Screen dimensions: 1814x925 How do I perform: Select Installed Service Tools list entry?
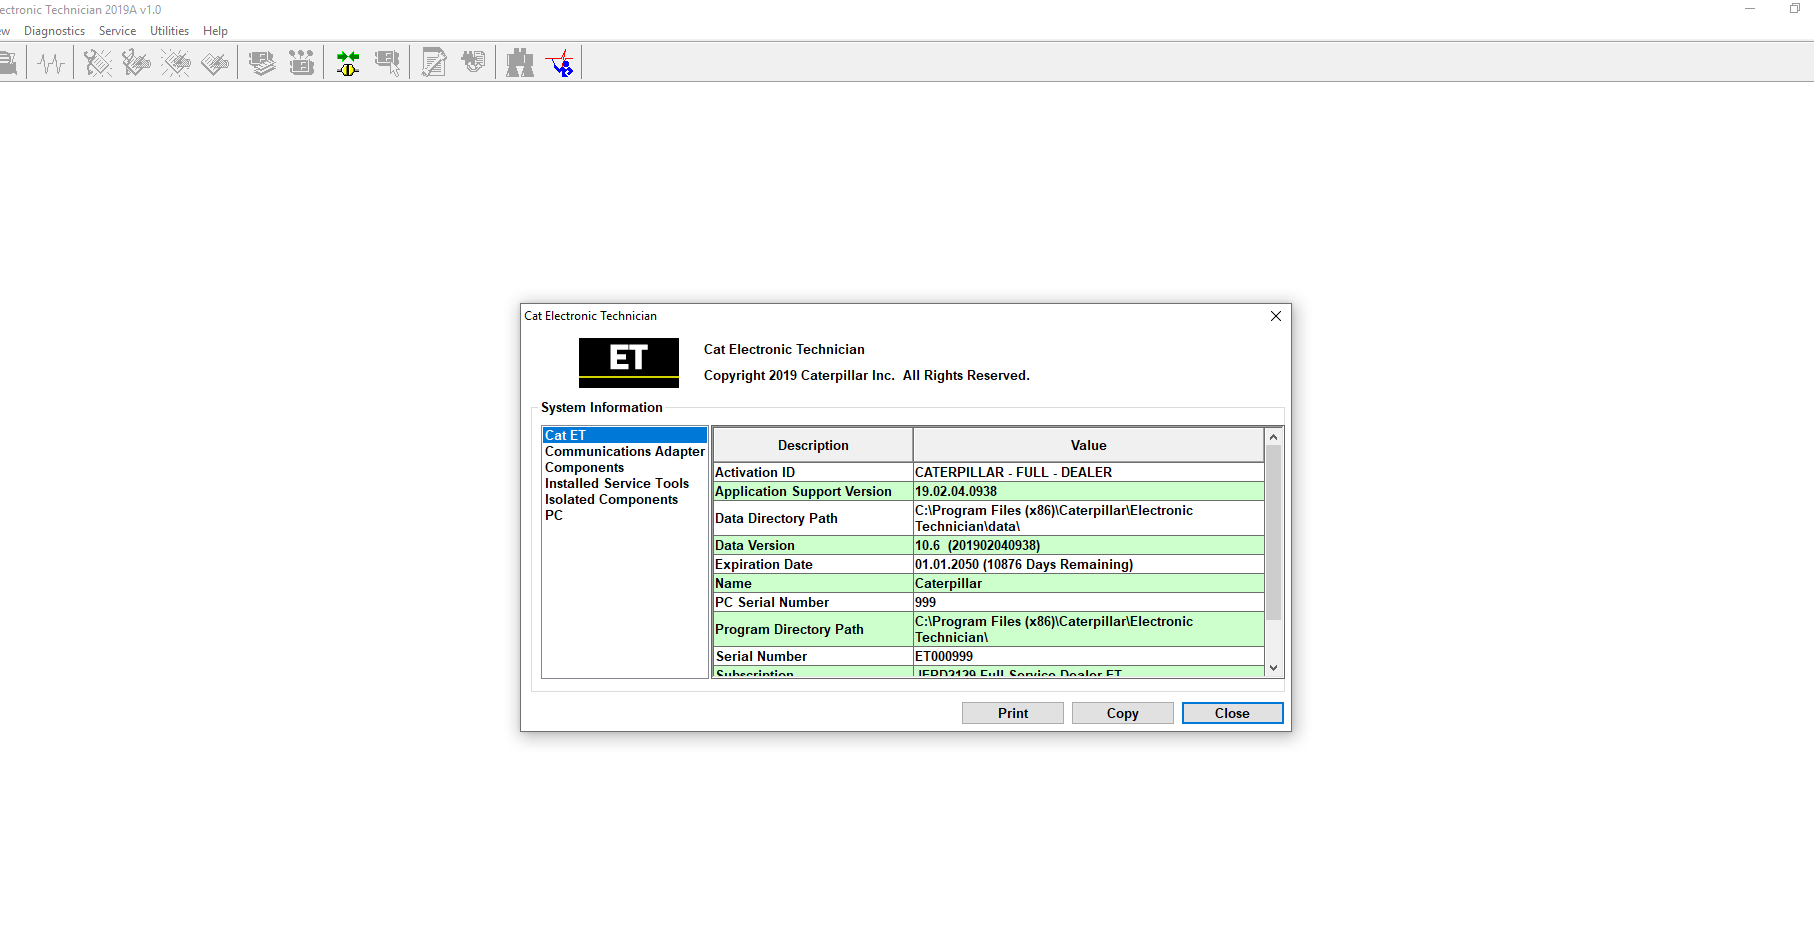click(616, 484)
